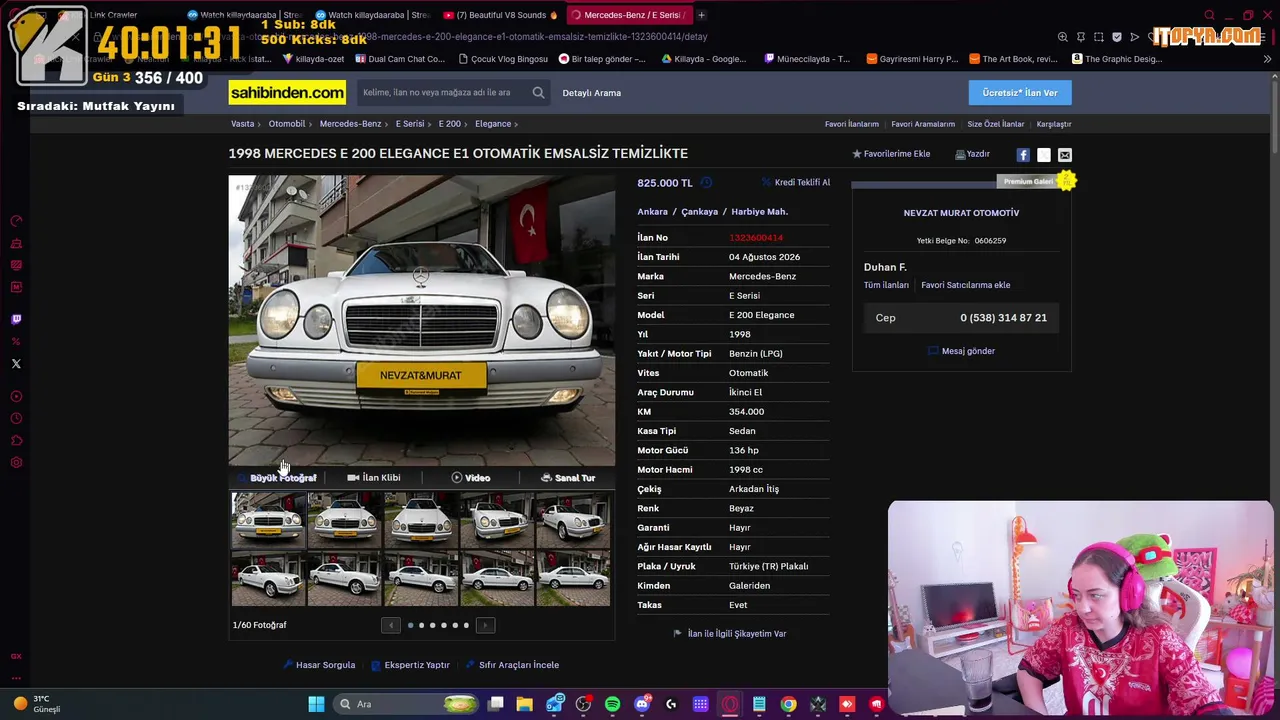Share the listing on Facebook
This screenshot has height=720, width=1280.
1023,155
